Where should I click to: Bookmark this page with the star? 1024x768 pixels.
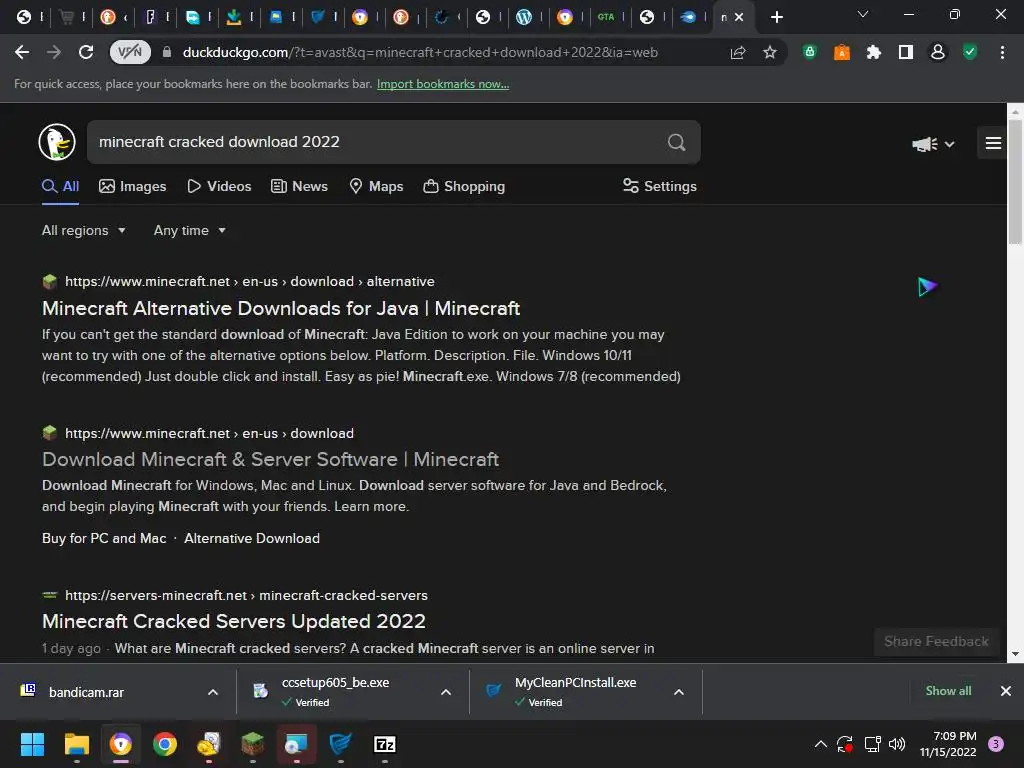[x=770, y=52]
